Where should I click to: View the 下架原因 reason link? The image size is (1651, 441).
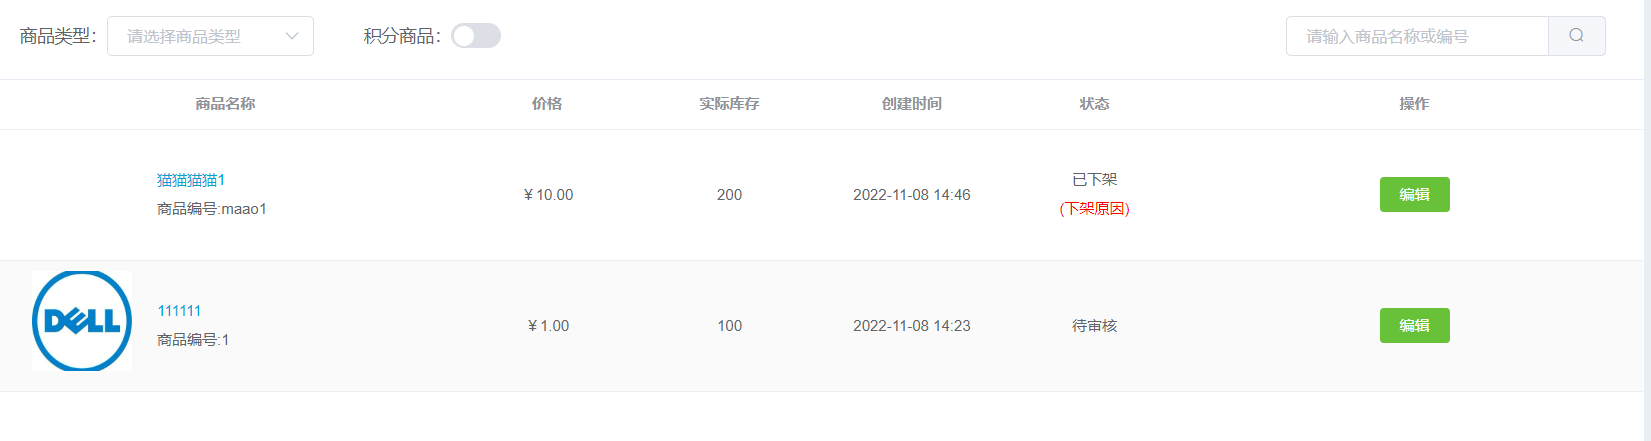tap(1094, 209)
